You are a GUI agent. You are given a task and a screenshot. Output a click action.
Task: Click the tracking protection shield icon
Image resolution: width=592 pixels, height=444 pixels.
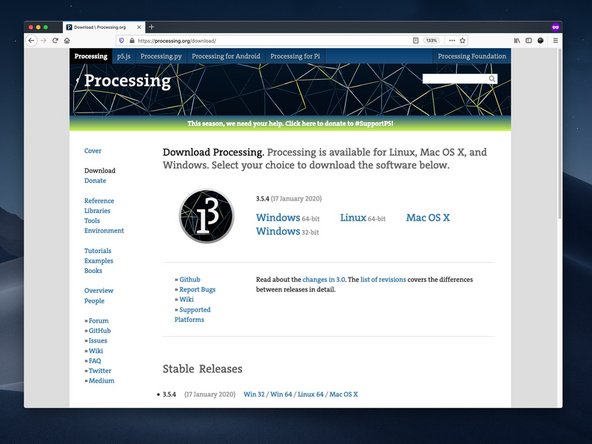pyautogui.click(x=121, y=40)
